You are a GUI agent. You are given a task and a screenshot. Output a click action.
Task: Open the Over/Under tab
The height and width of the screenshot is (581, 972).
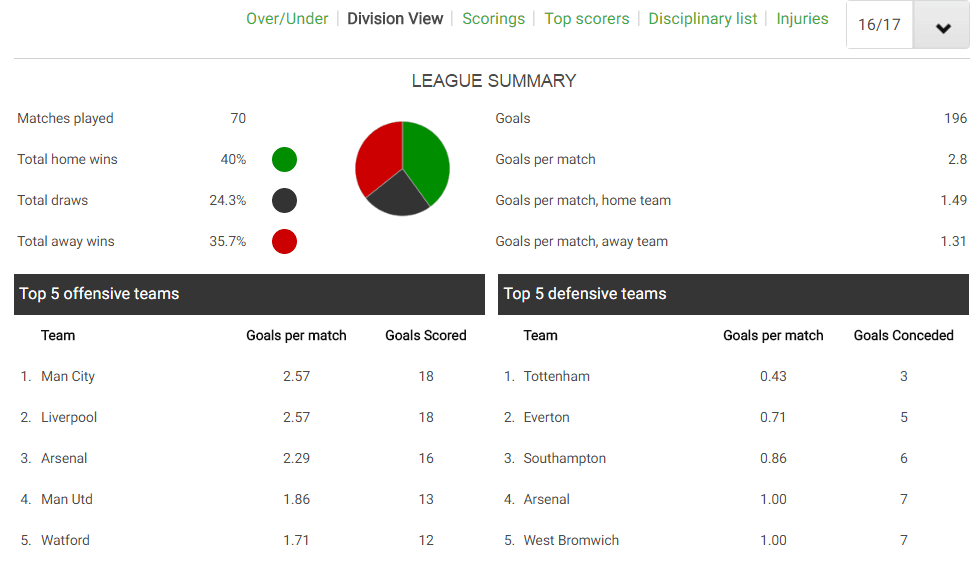coord(287,19)
